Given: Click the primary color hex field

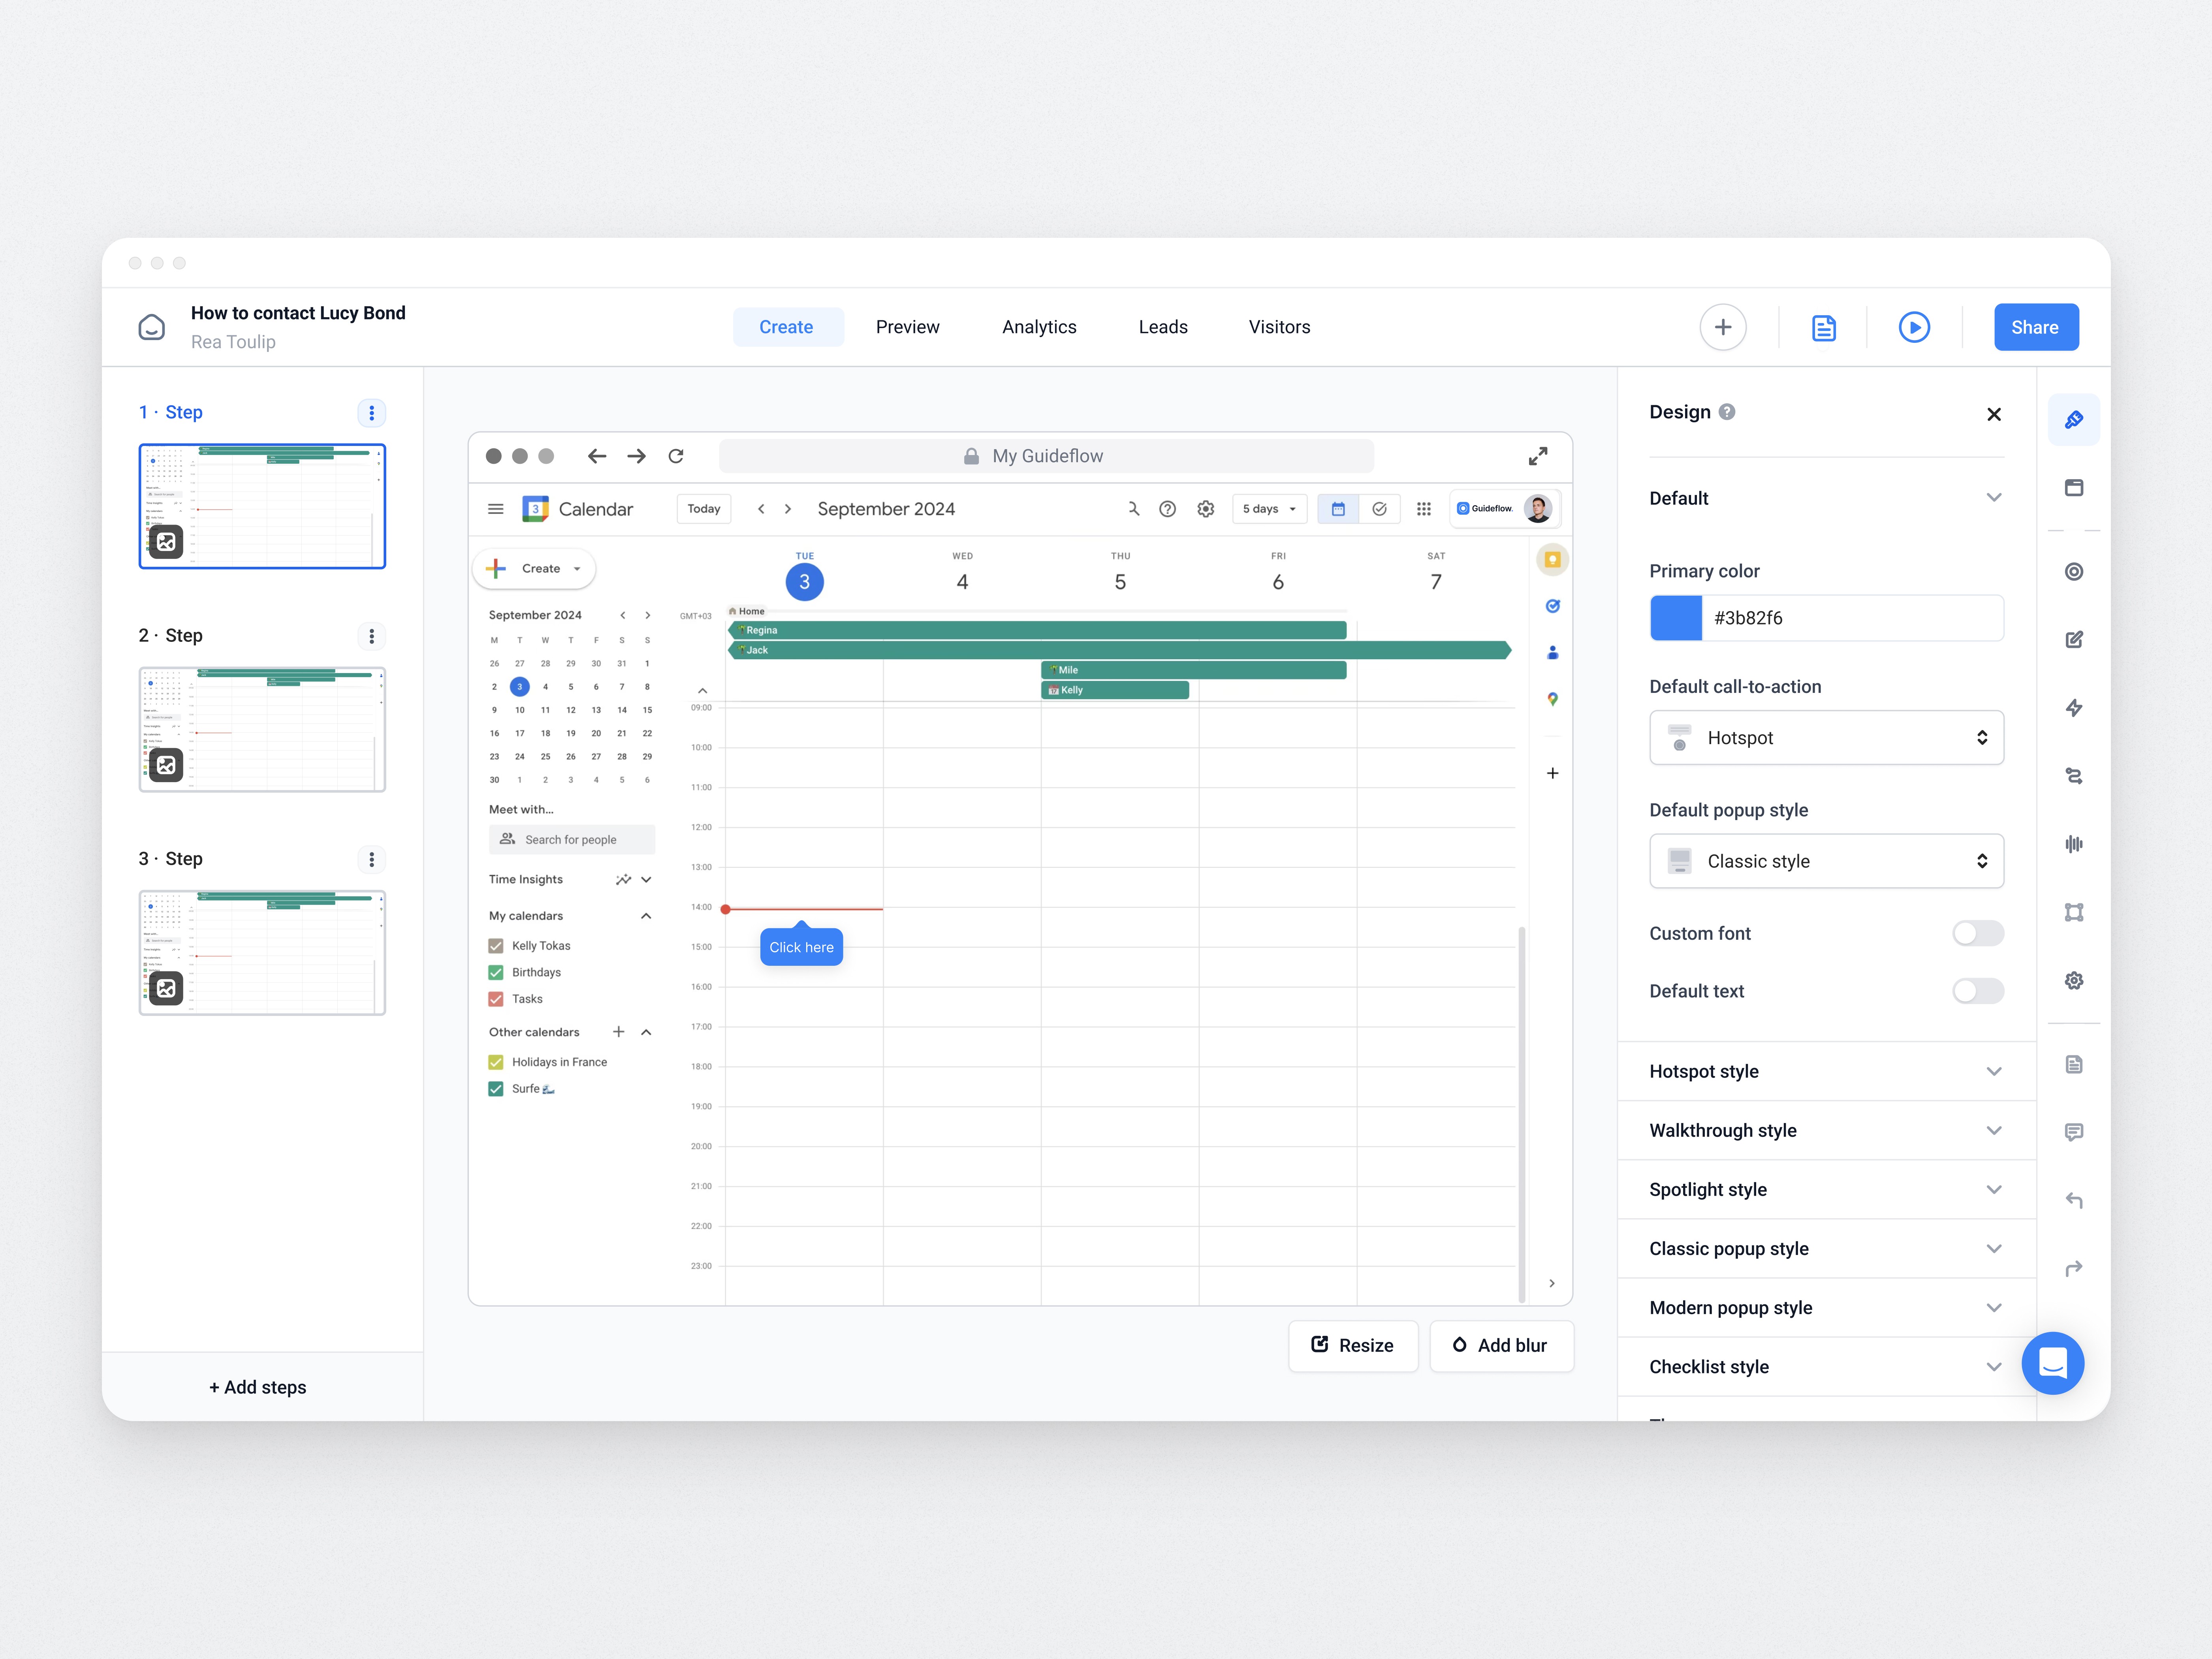Looking at the screenshot, I should tap(1852, 618).
